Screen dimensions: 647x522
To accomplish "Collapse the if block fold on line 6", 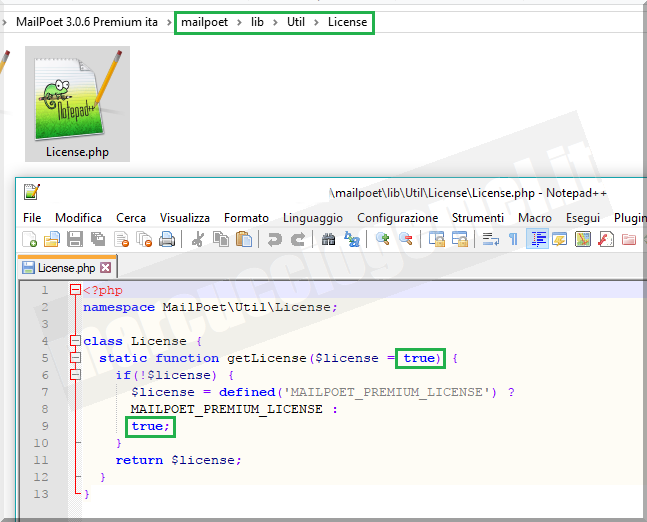I will [75, 375].
